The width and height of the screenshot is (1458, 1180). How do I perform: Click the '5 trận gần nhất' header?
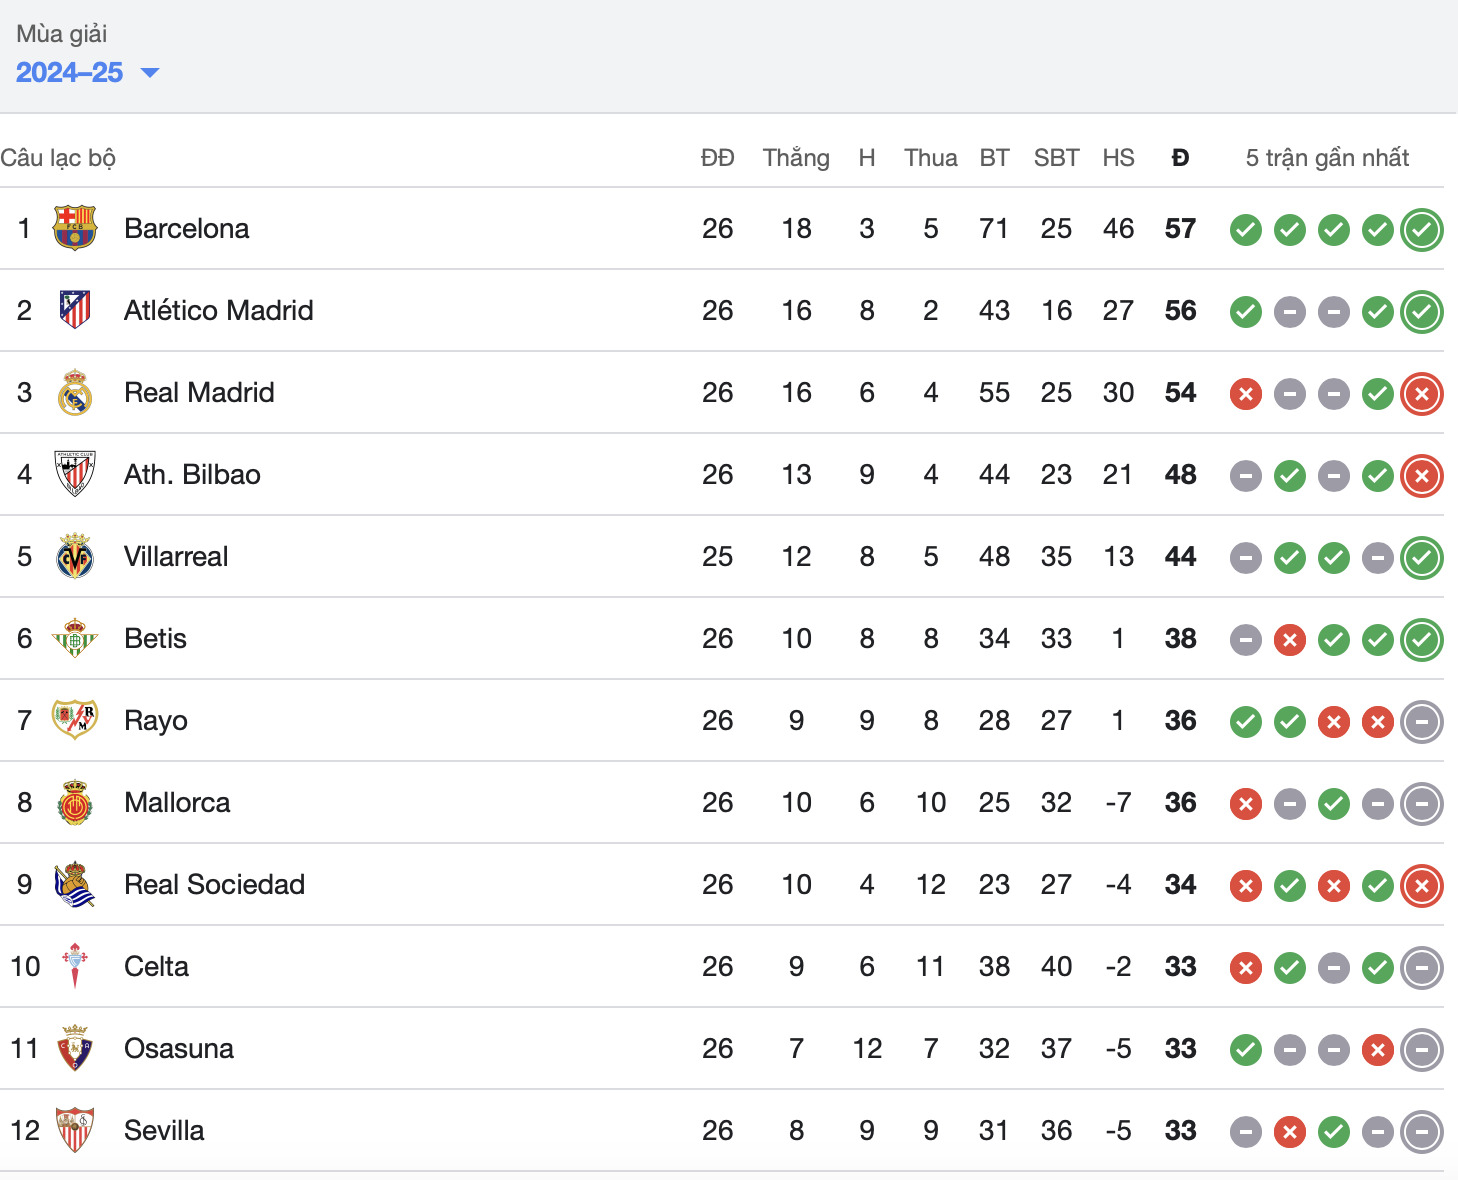[1327, 158]
